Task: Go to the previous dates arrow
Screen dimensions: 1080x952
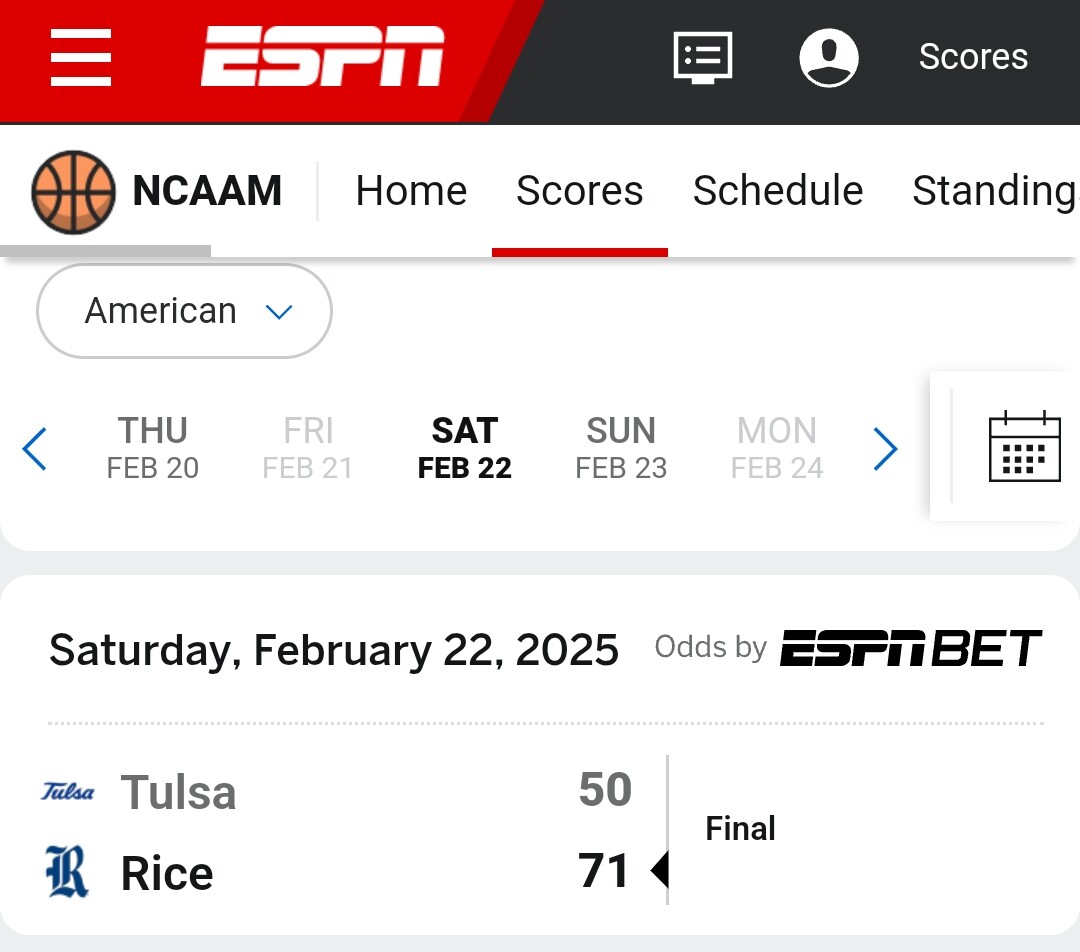Action: pyautogui.click(x=35, y=449)
